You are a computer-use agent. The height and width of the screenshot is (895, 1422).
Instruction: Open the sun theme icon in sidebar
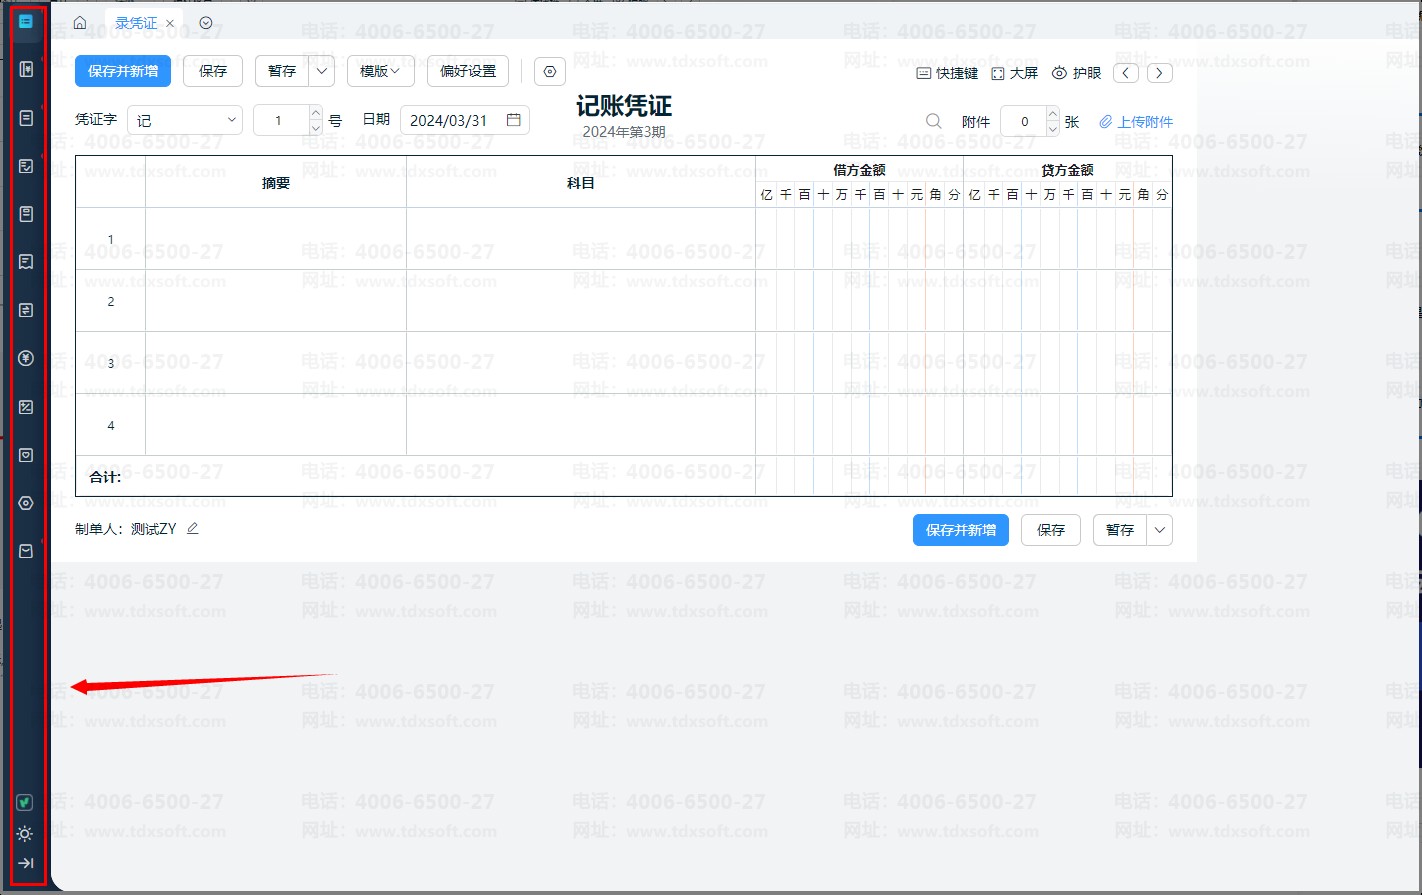click(x=26, y=833)
